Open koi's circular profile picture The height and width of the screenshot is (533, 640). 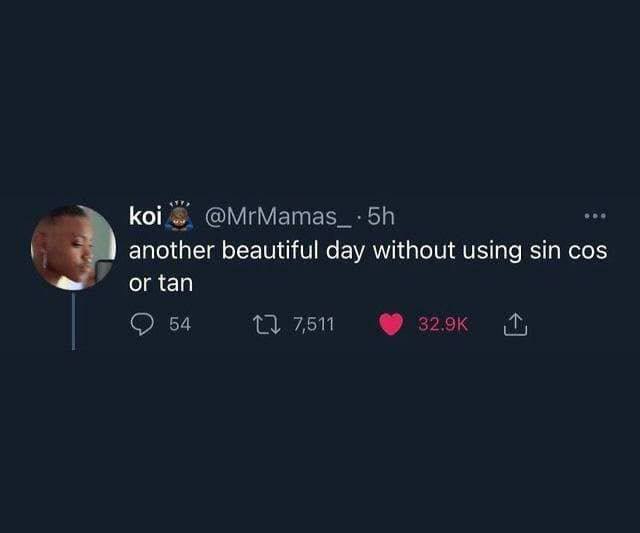(73, 248)
